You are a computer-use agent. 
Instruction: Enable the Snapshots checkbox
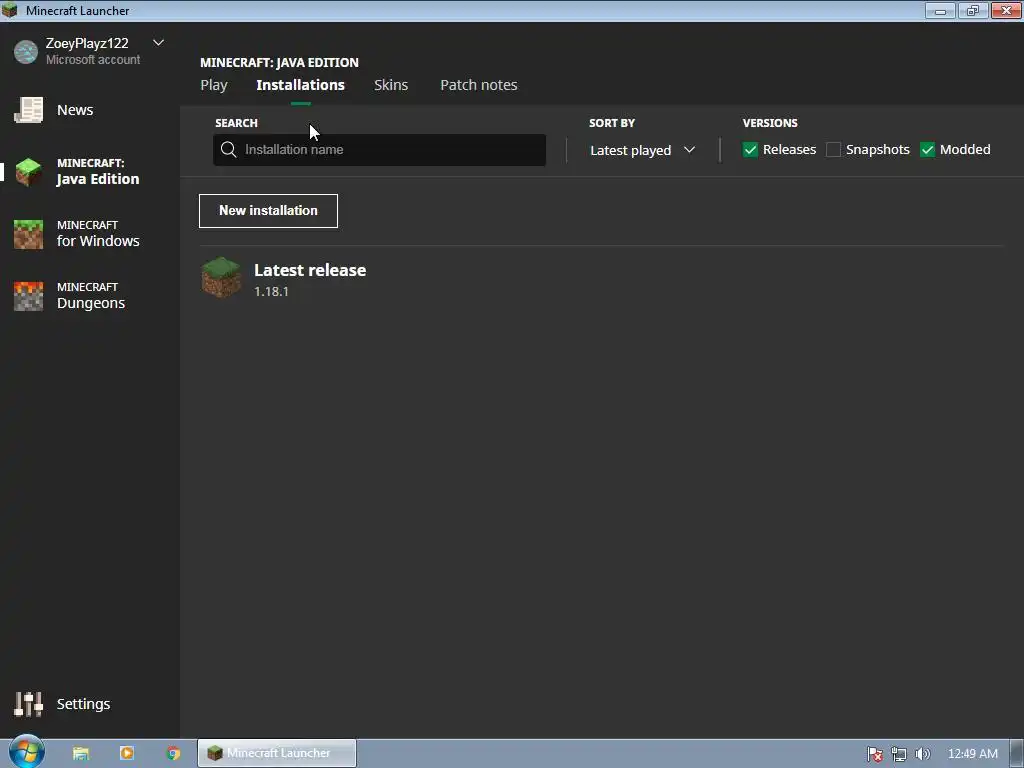833,150
